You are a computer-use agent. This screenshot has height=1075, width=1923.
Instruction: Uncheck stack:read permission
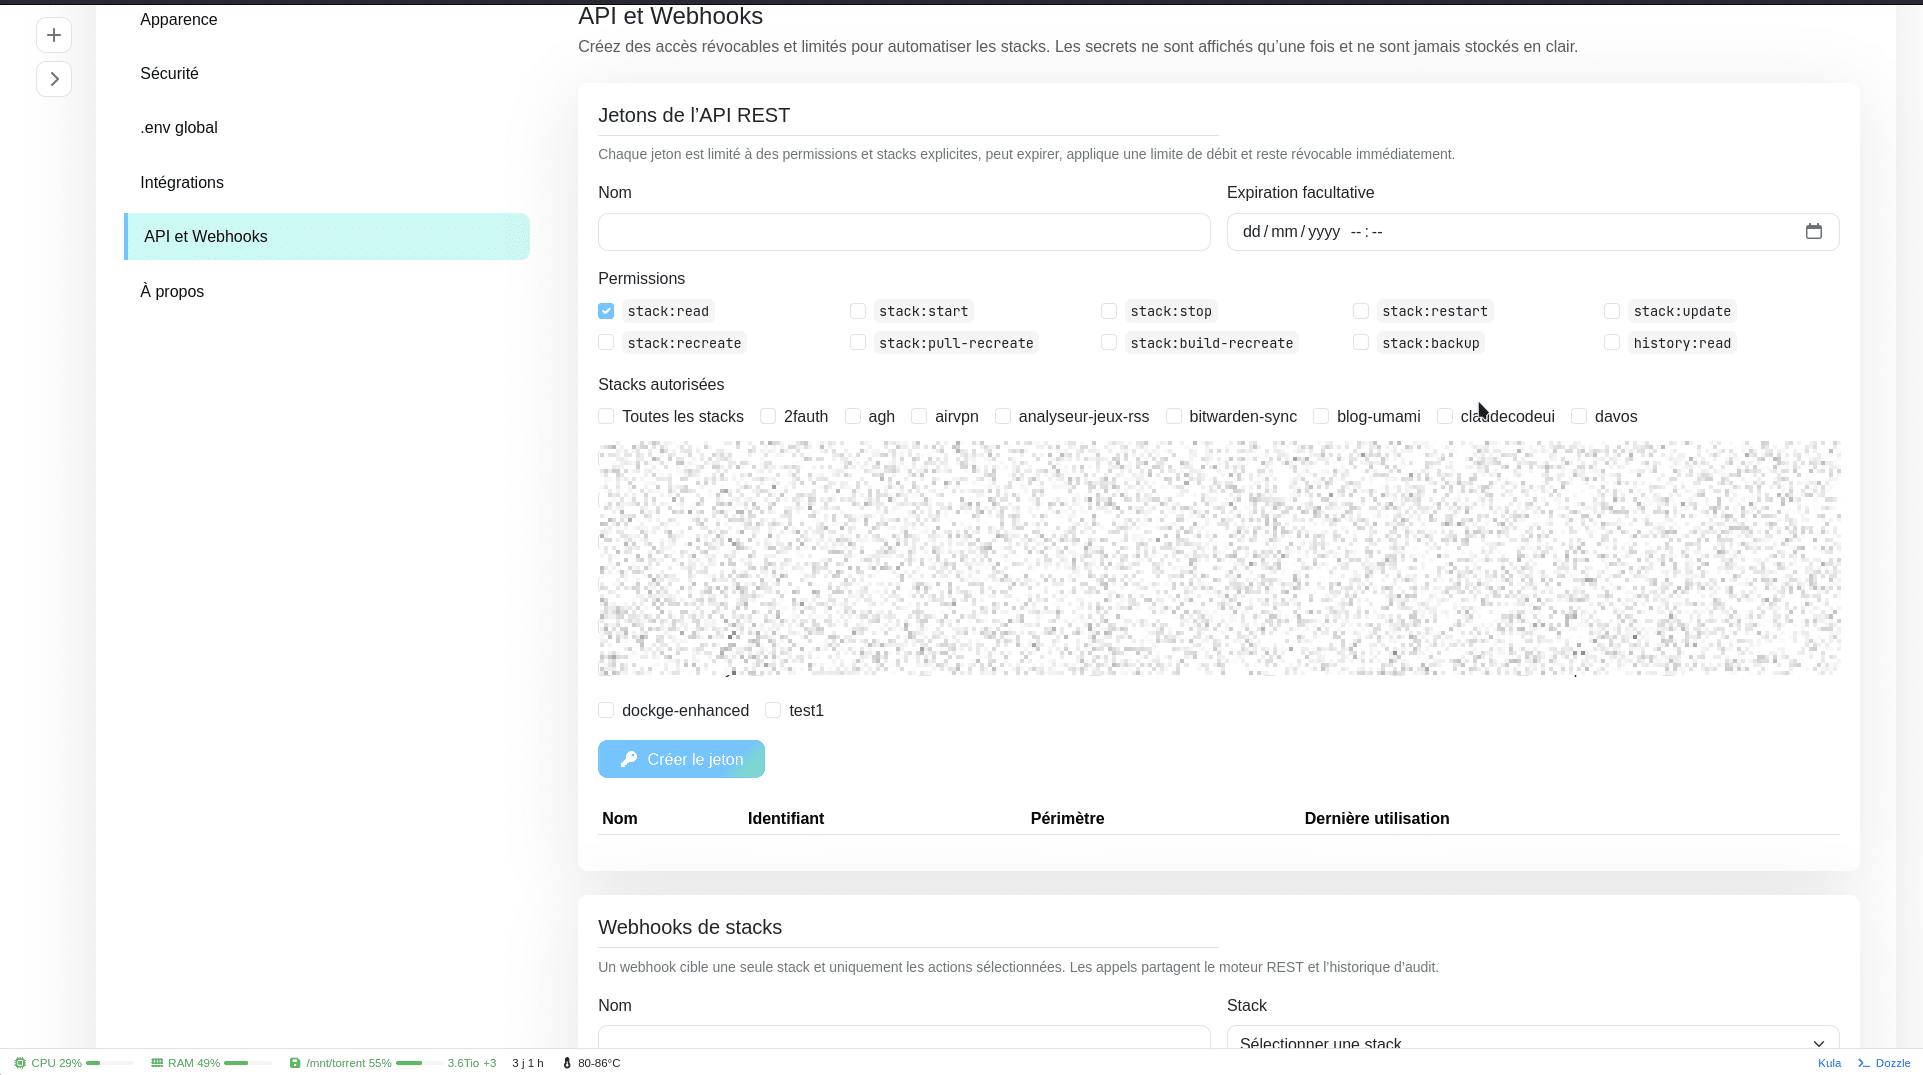pyautogui.click(x=606, y=311)
